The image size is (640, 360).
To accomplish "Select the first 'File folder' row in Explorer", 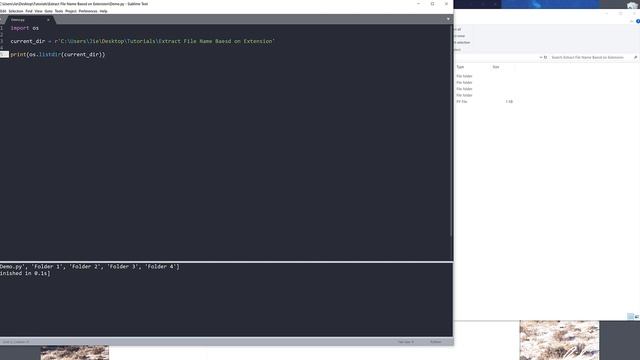I will (x=464, y=76).
